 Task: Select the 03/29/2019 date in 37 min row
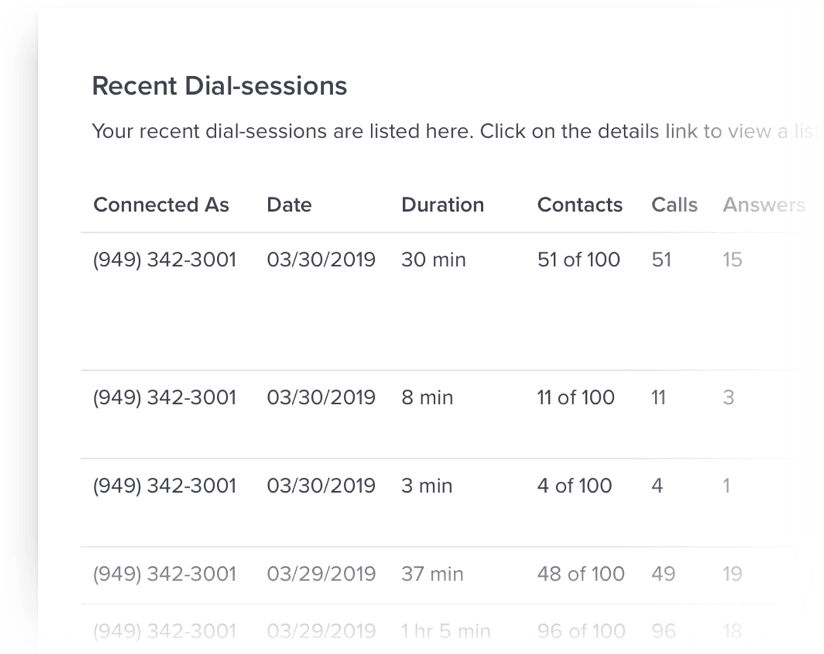(x=321, y=574)
